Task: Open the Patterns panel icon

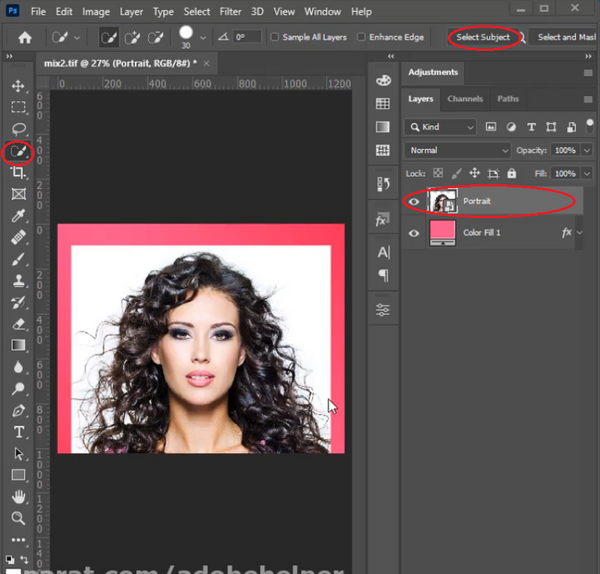Action: pyautogui.click(x=383, y=150)
